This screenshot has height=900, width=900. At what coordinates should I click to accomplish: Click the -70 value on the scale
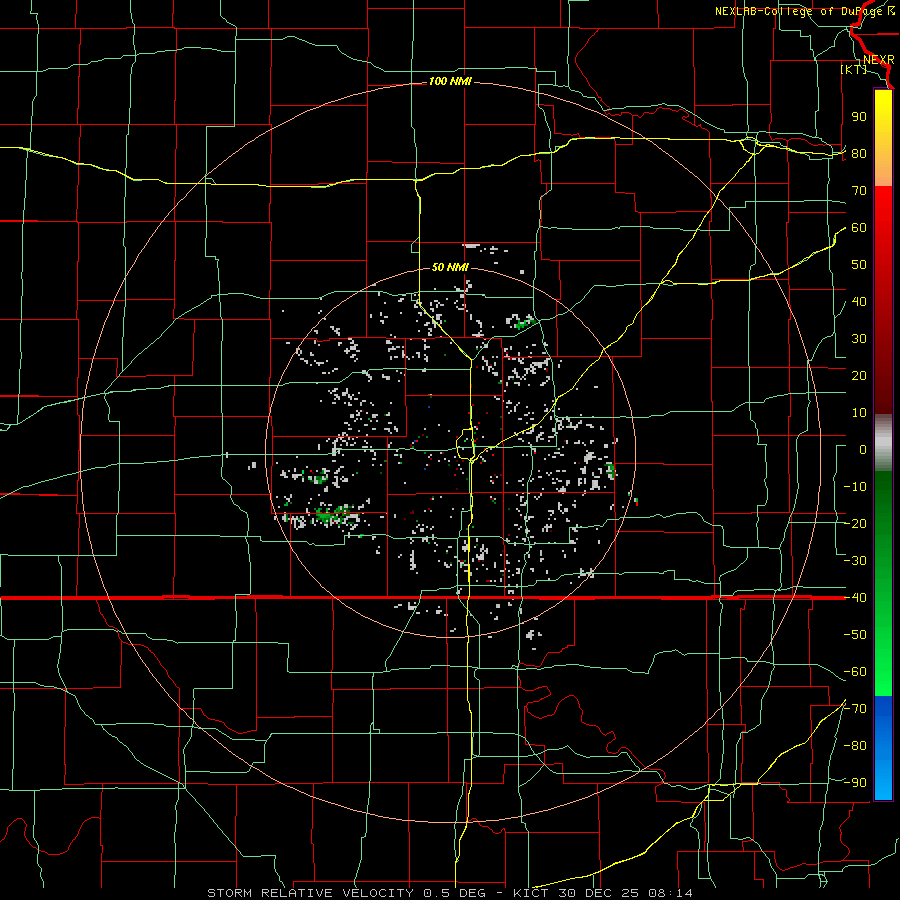tap(855, 709)
